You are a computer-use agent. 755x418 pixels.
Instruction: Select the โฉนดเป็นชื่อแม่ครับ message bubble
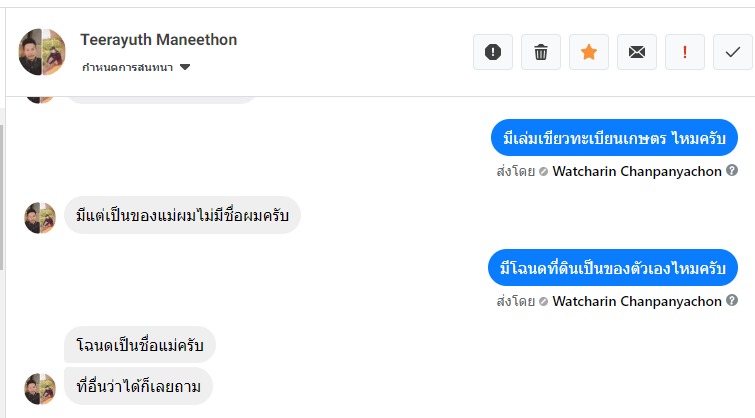140,345
